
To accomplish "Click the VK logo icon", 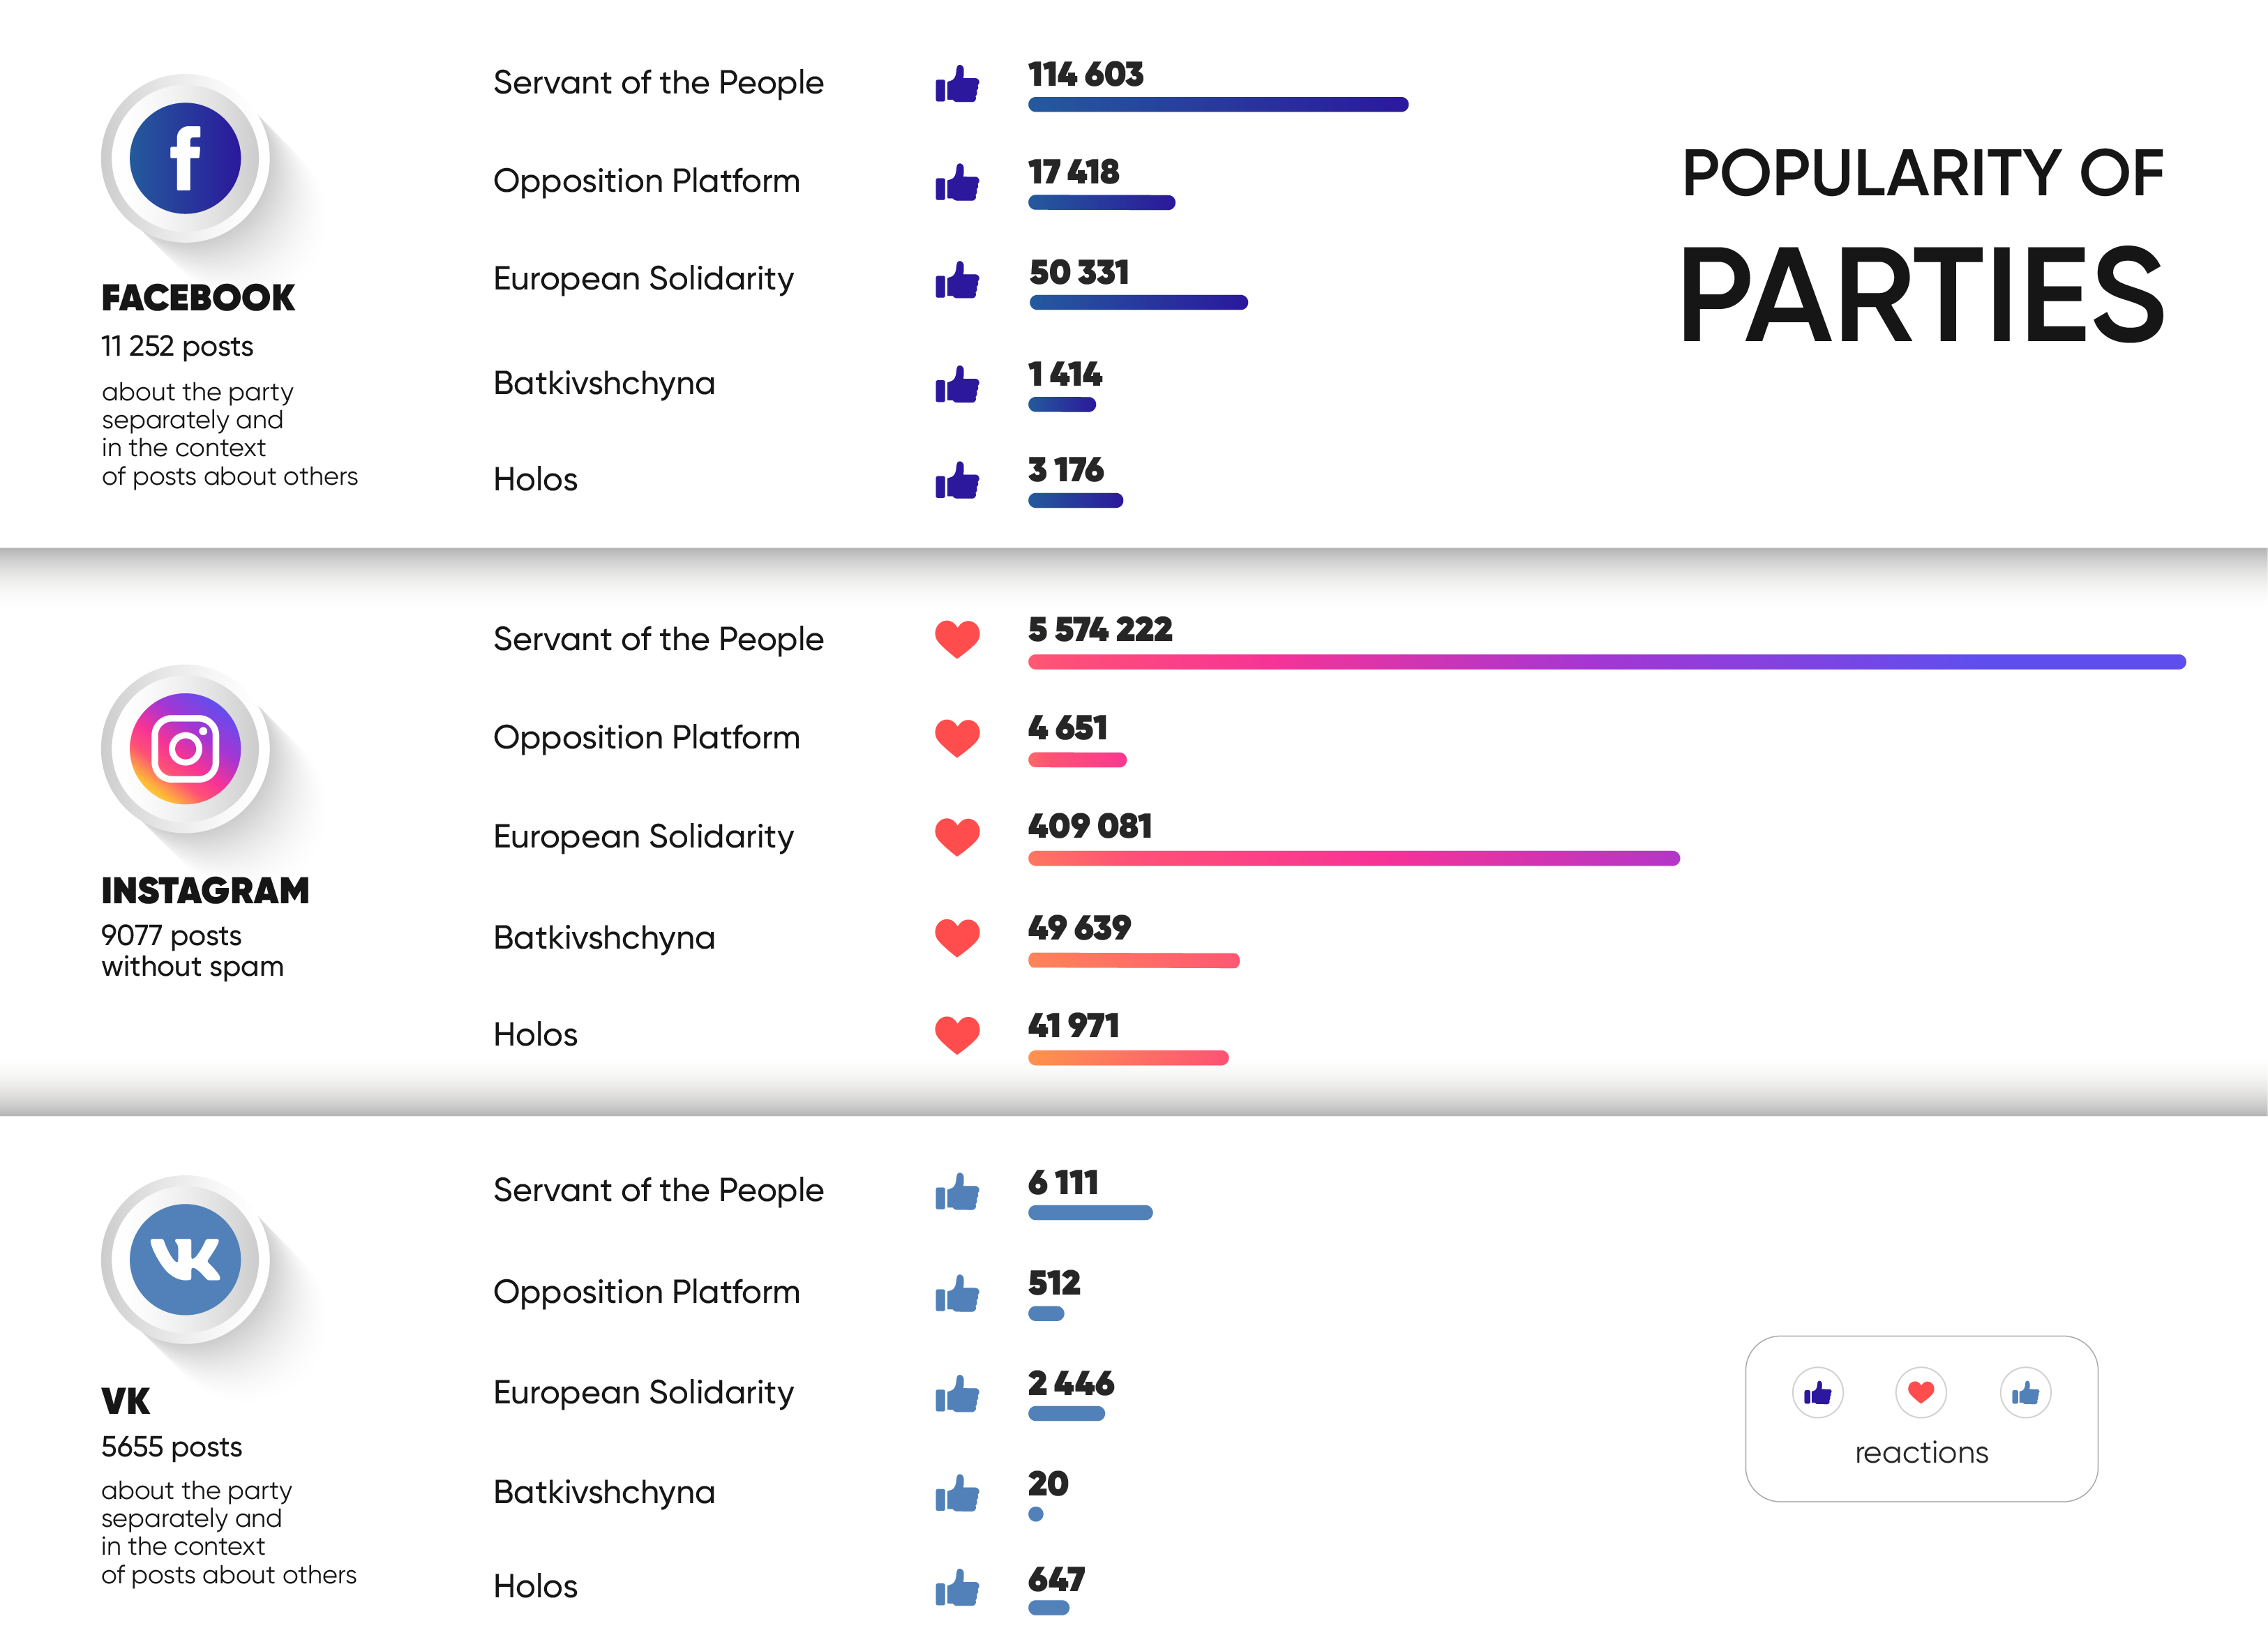I will [185, 1259].
